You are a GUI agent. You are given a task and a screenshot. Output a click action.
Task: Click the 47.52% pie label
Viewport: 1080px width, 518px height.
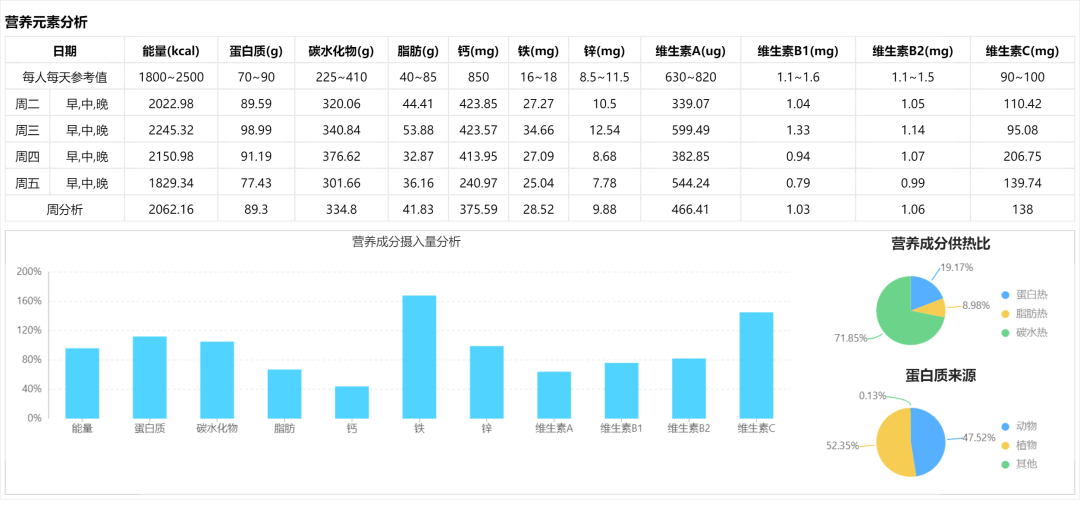[979, 437]
